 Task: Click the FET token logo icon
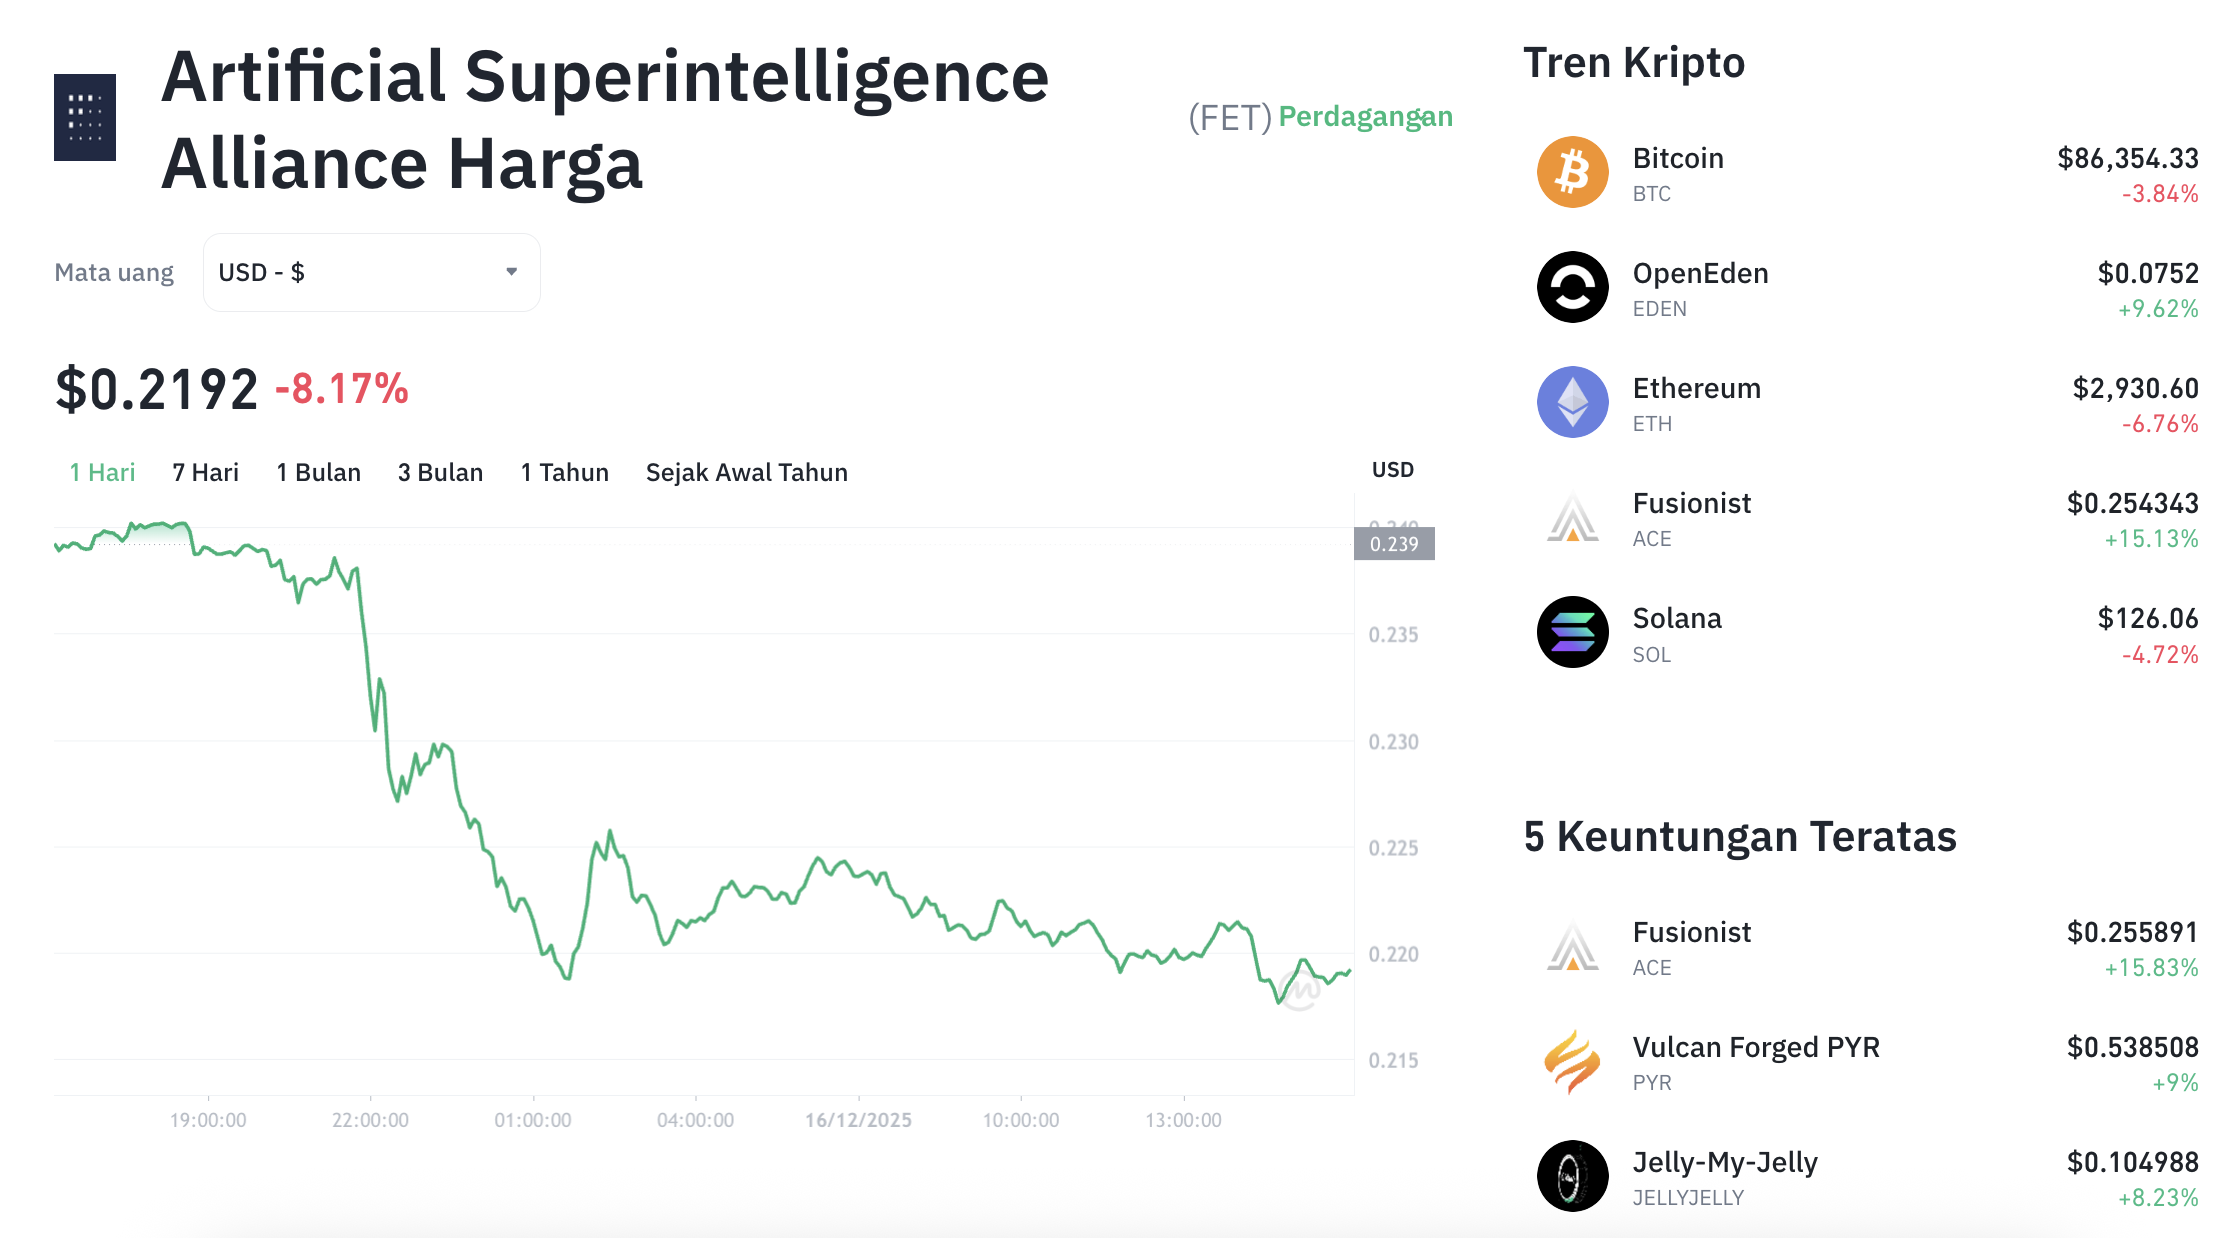click(85, 117)
